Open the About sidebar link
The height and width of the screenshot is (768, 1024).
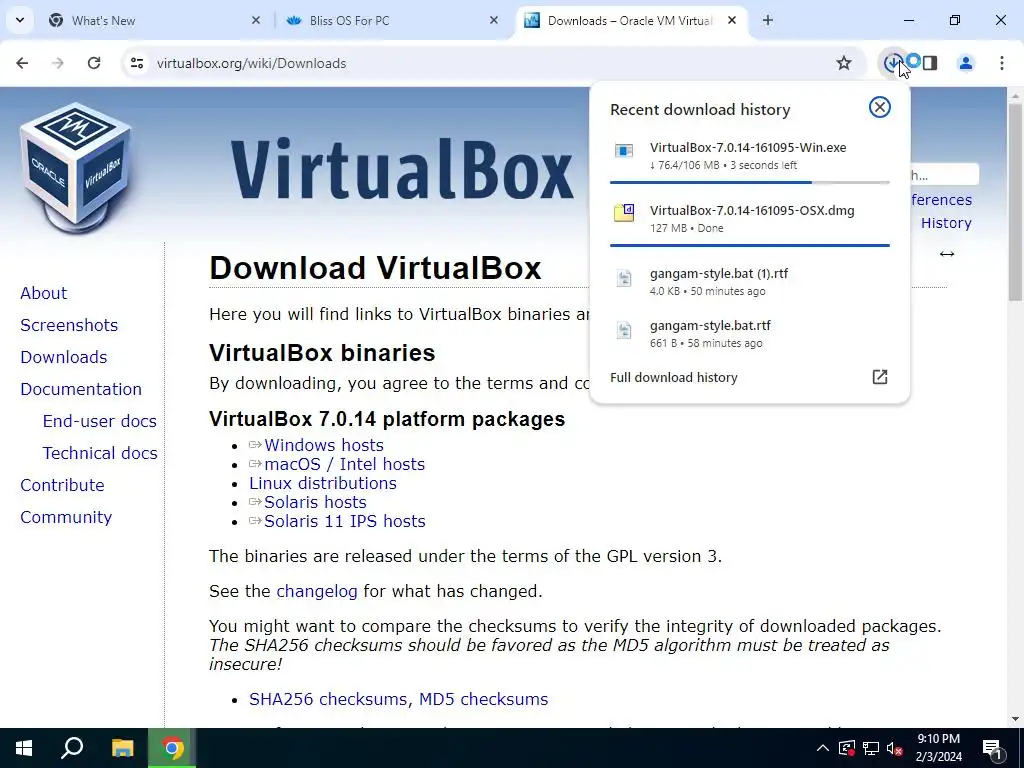tap(43, 293)
